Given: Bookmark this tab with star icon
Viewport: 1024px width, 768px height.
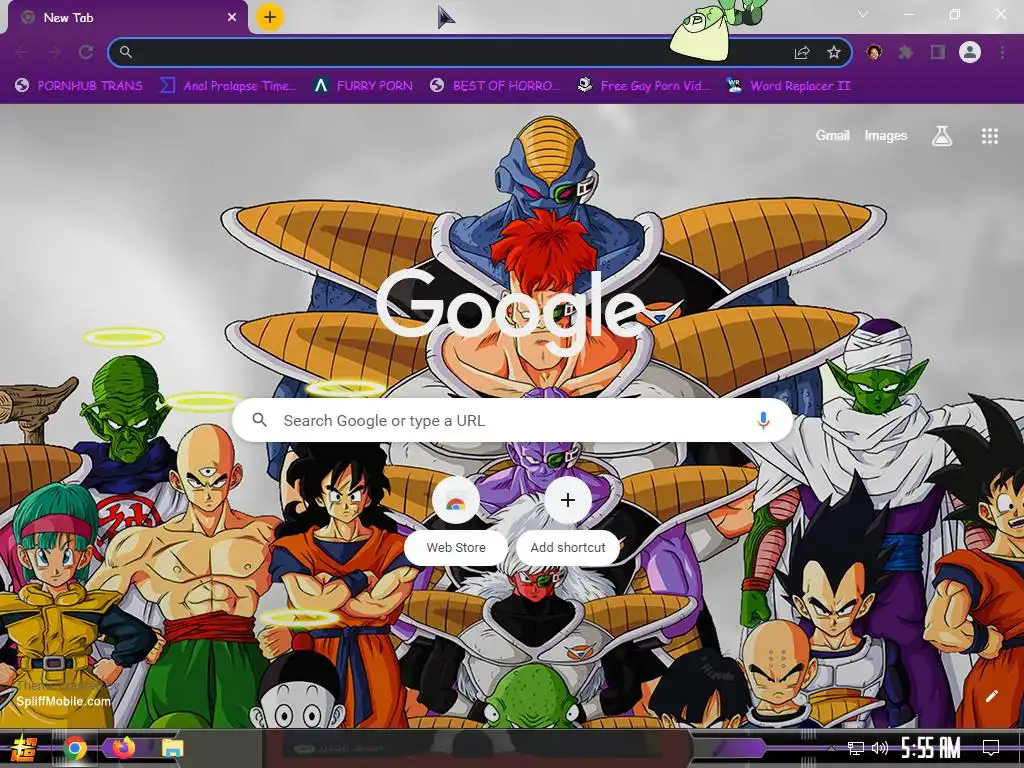Looking at the screenshot, I should point(833,52).
